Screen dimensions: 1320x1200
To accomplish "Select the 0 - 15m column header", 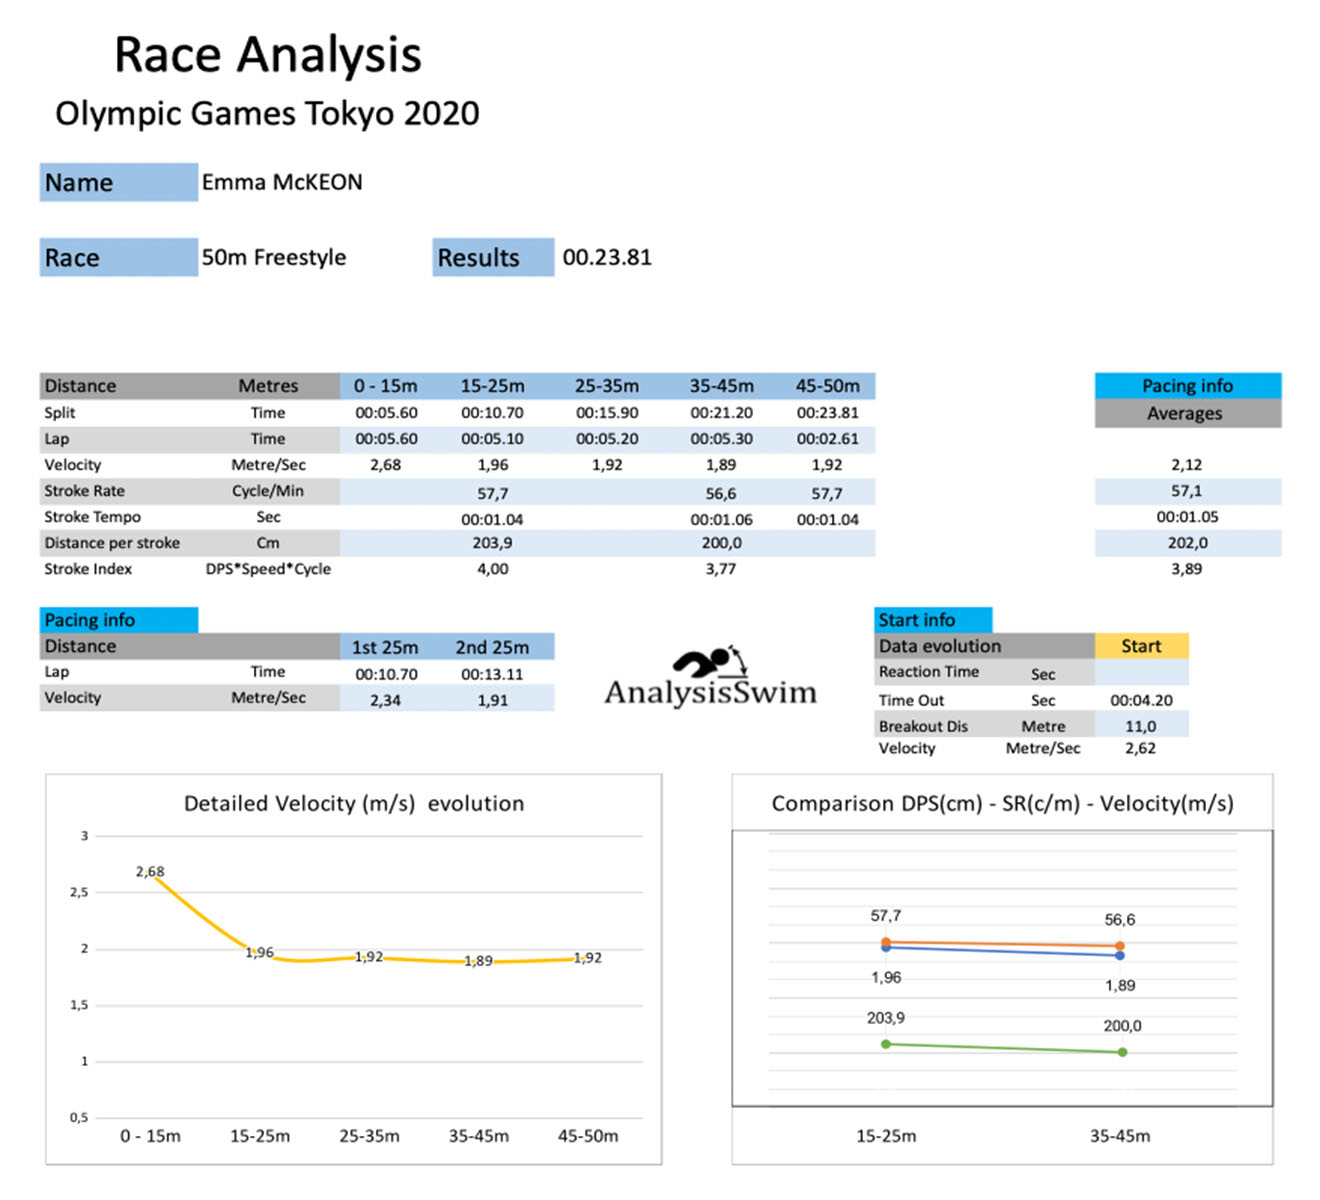I will [385, 386].
